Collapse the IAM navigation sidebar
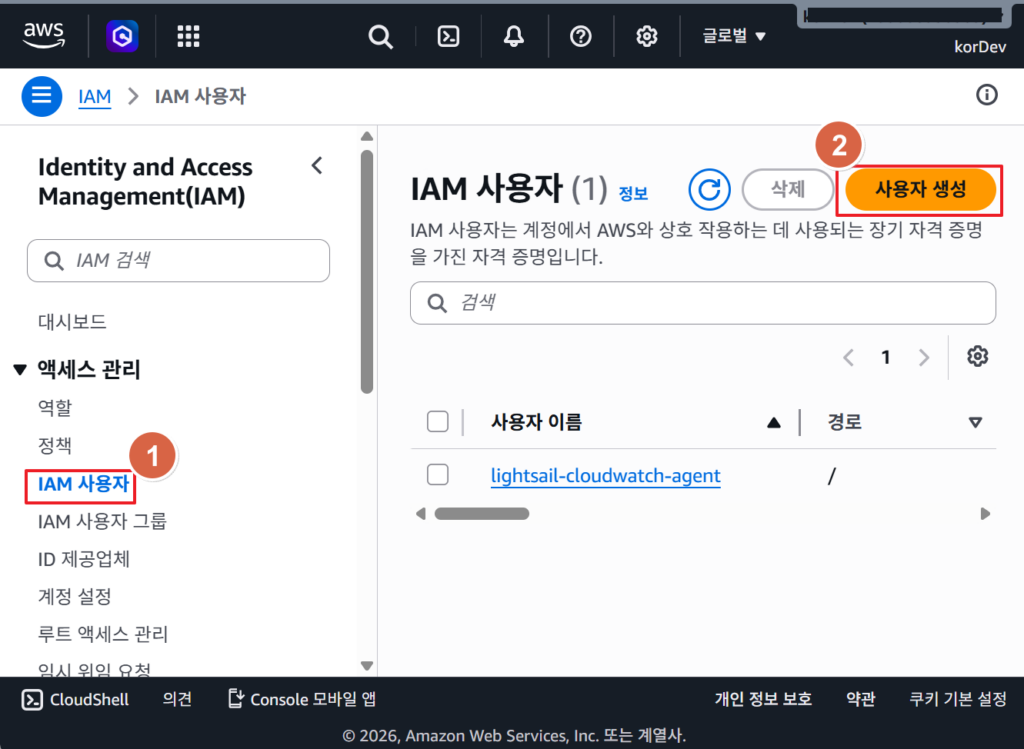Image resolution: width=1024 pixels, height=749 pixels. [317, 166]
